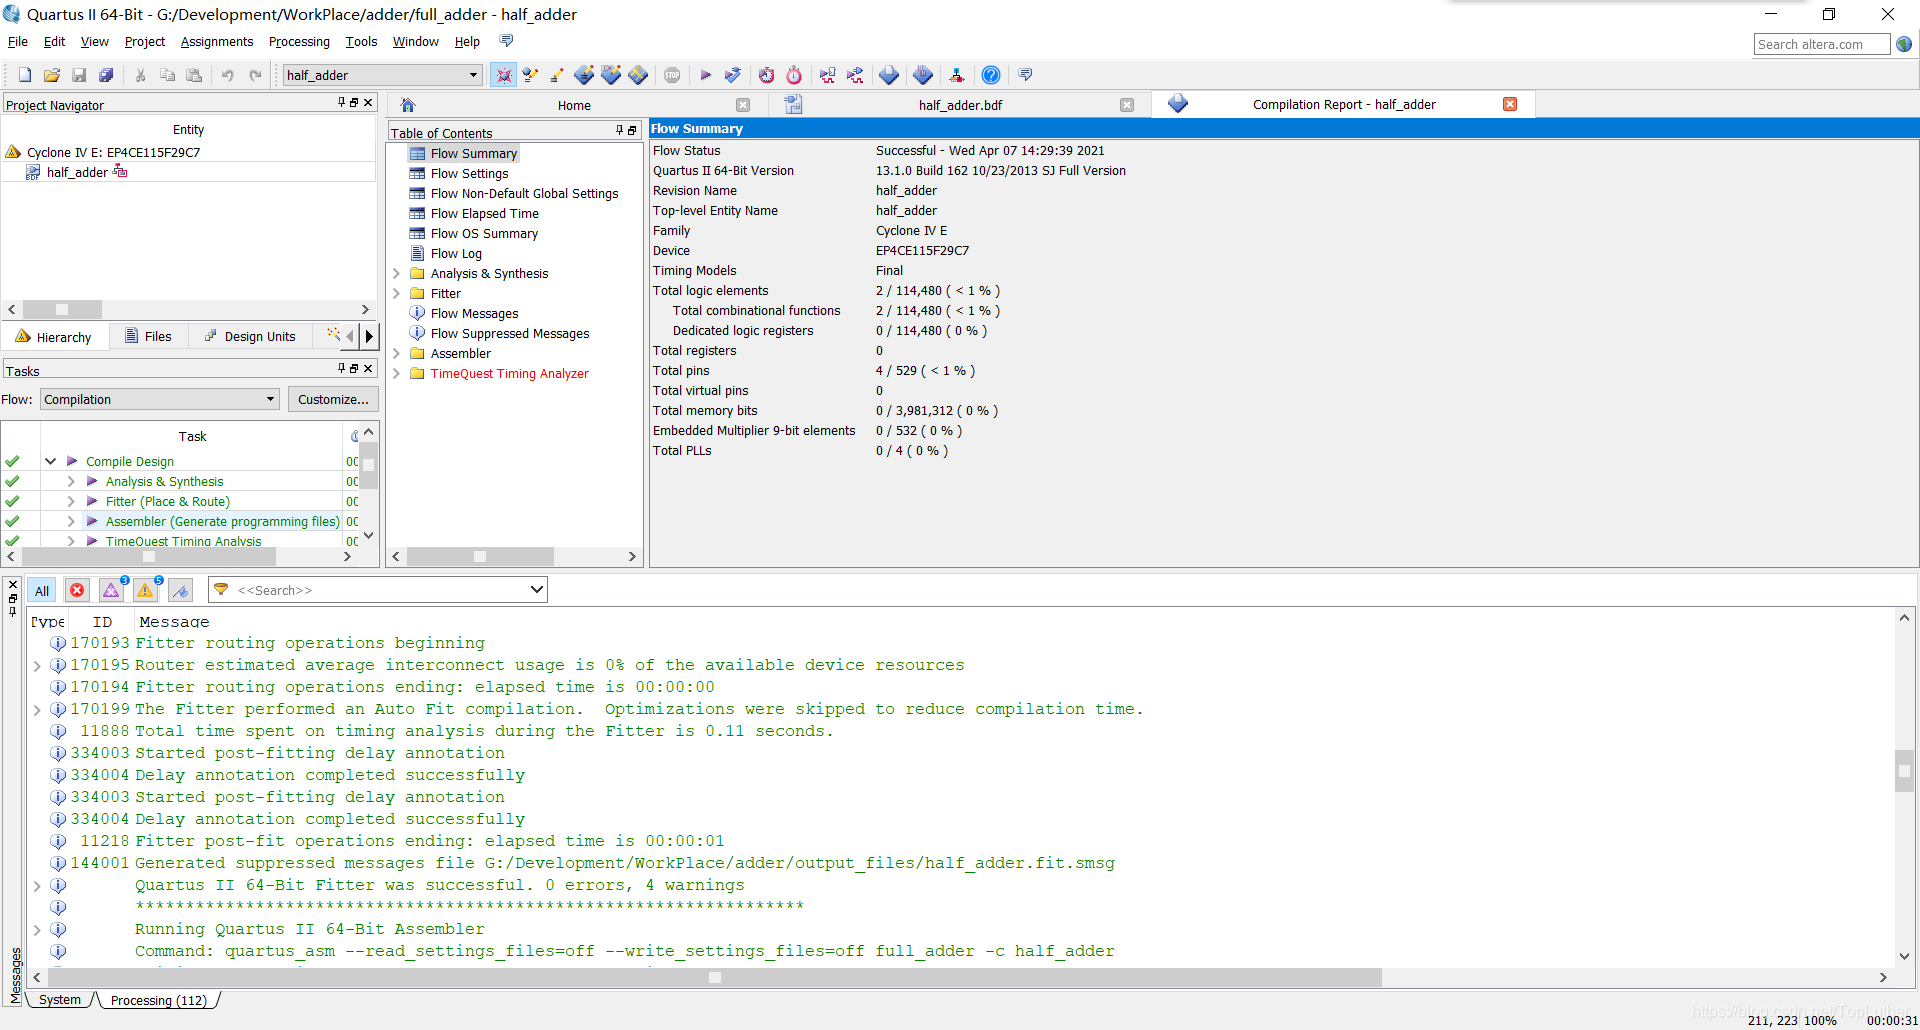Click the New File toolbar icon
The width and height of the screenshot is (1920, 1030).
[25, 75]
